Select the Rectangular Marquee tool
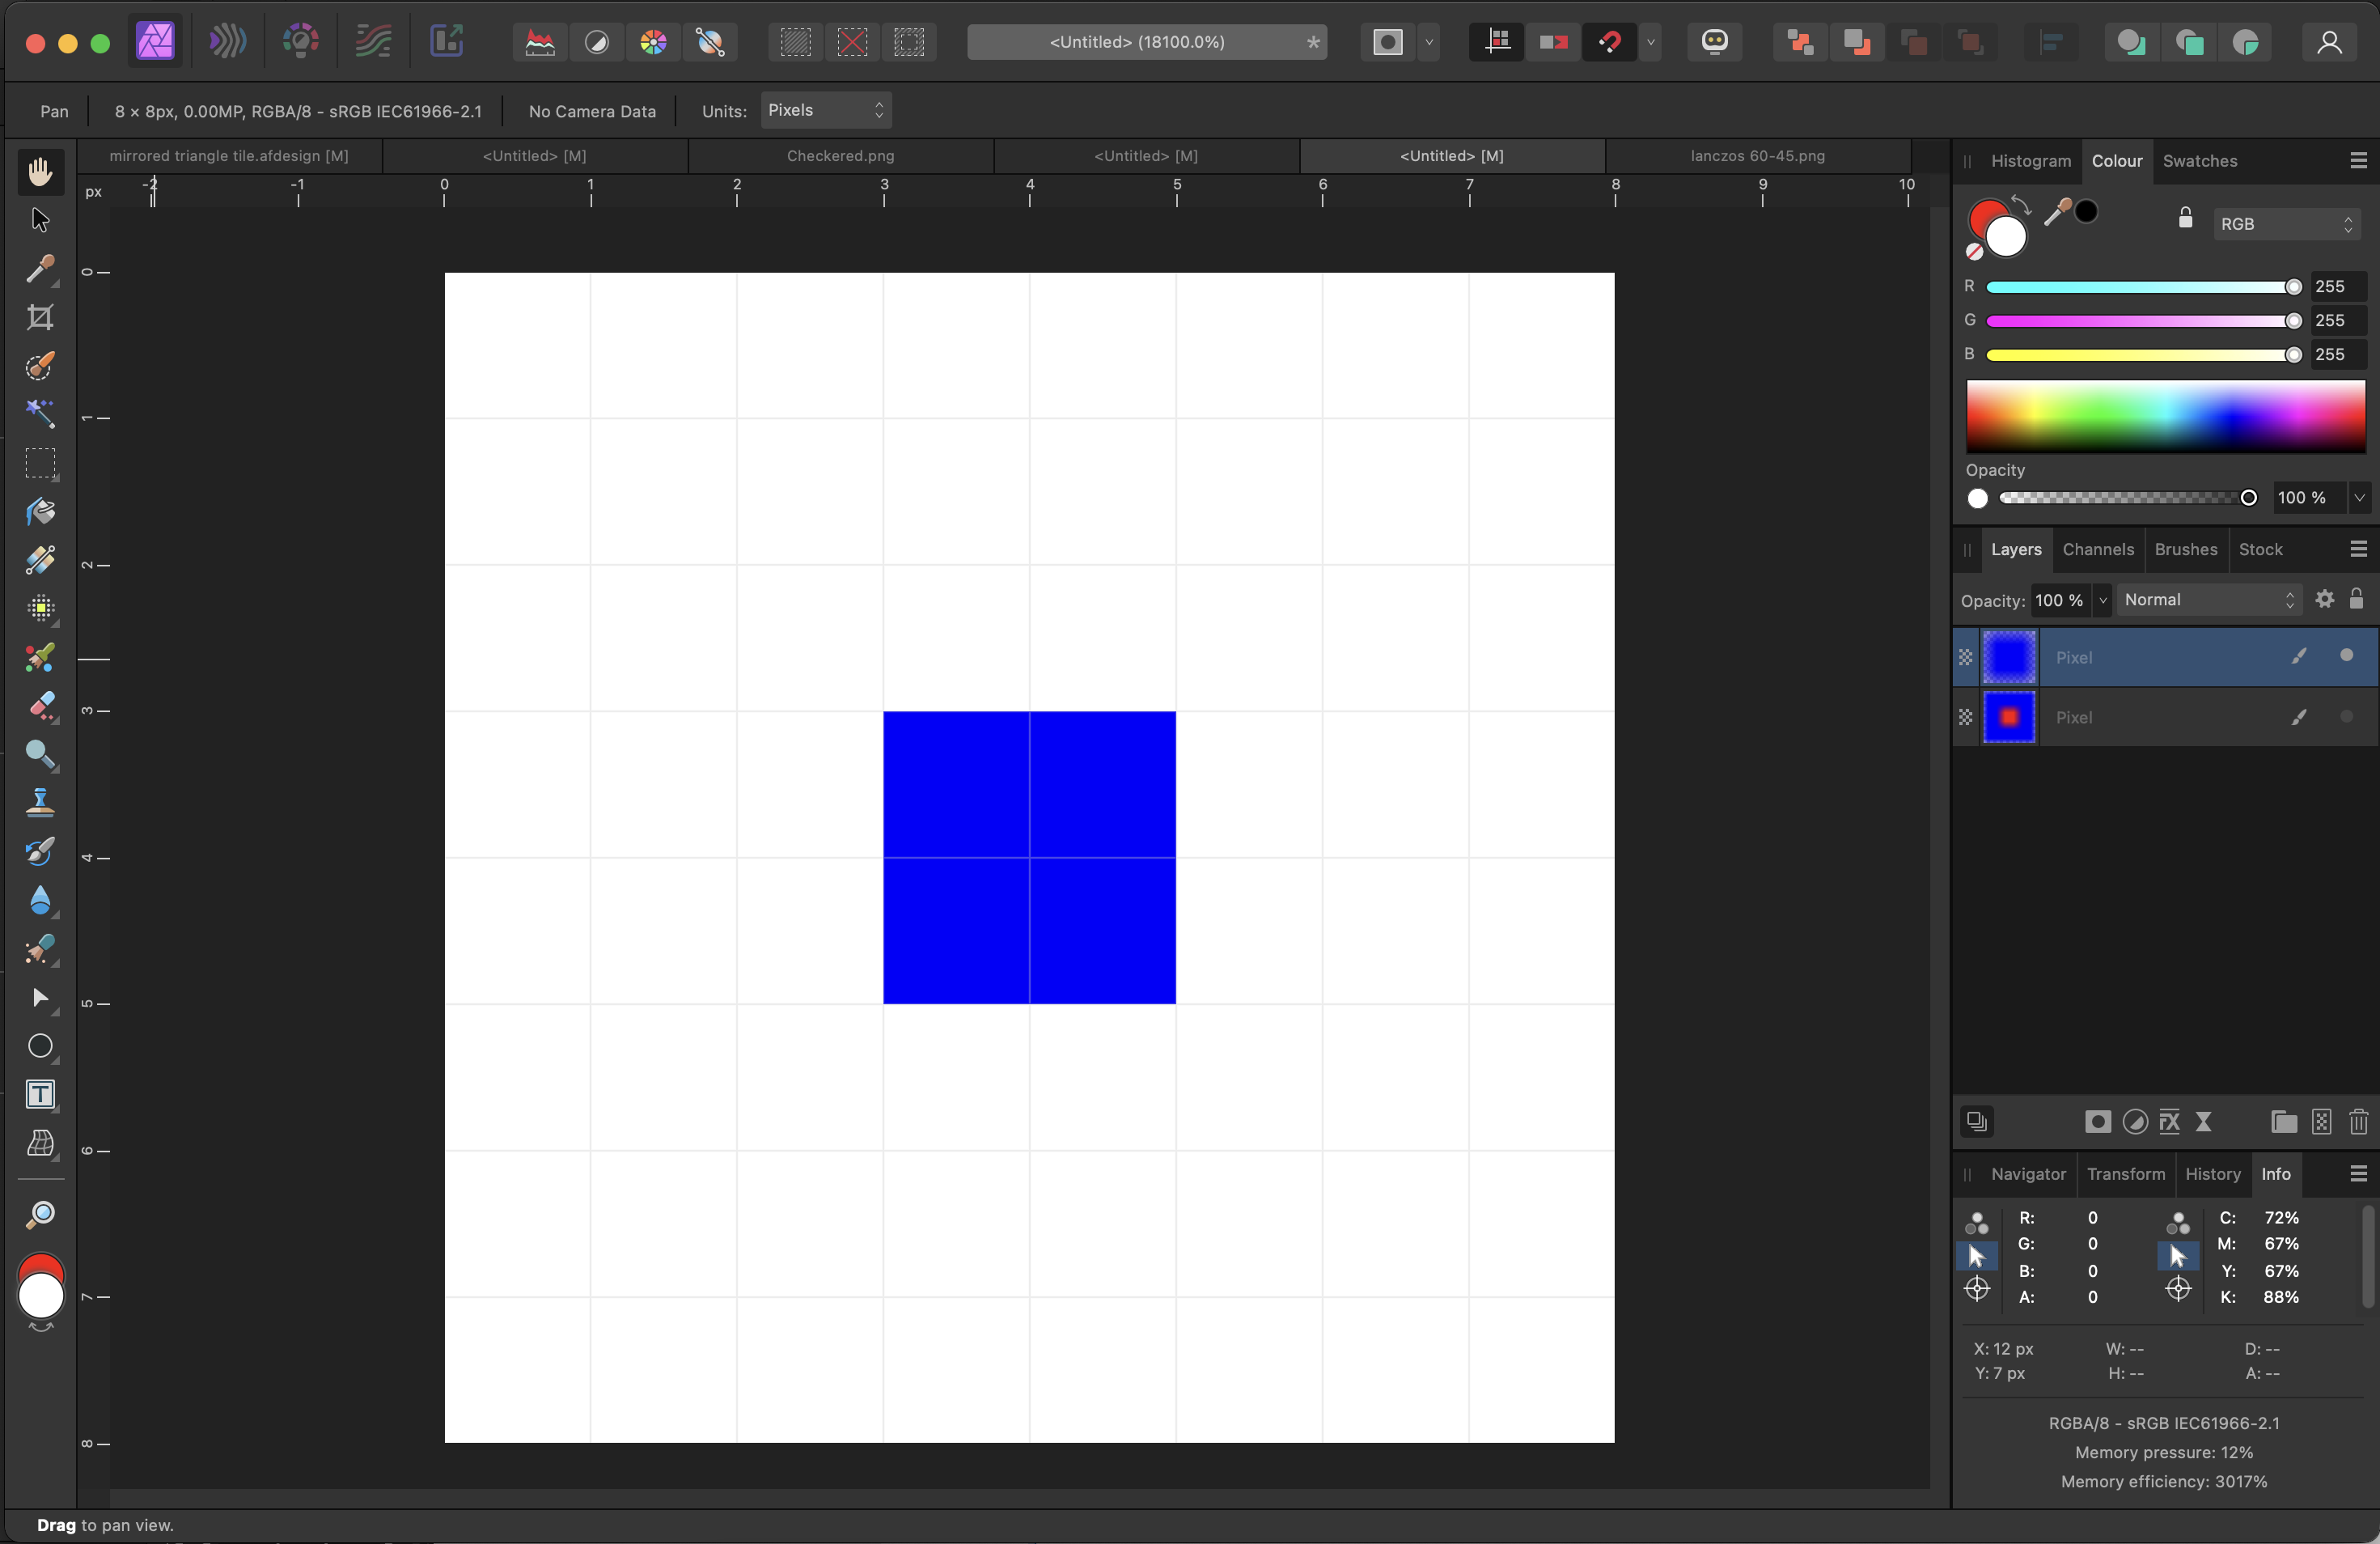This screenshot has width=2380, height=1544. coord(40,463)
